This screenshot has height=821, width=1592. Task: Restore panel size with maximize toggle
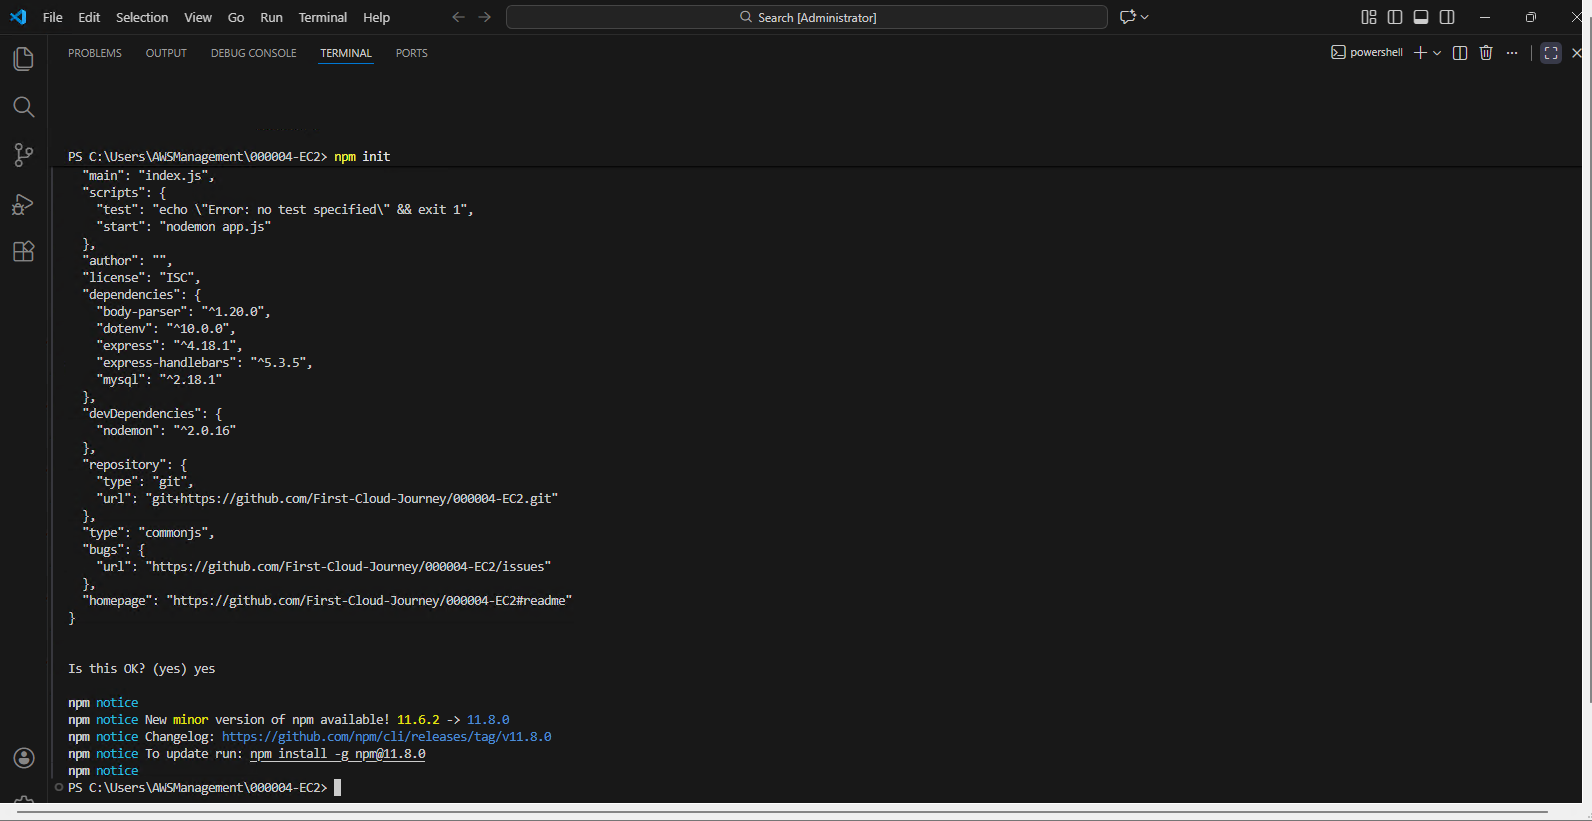point(1551,53)
